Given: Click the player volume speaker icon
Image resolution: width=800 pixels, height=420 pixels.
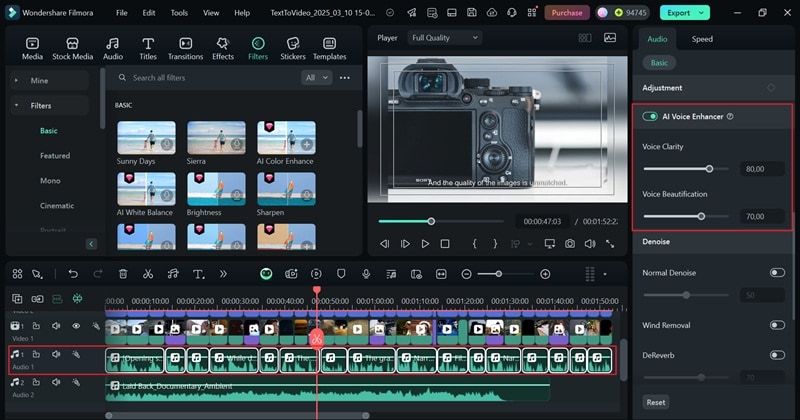Looking at the screenshot, I should click(x=590, y=244).
